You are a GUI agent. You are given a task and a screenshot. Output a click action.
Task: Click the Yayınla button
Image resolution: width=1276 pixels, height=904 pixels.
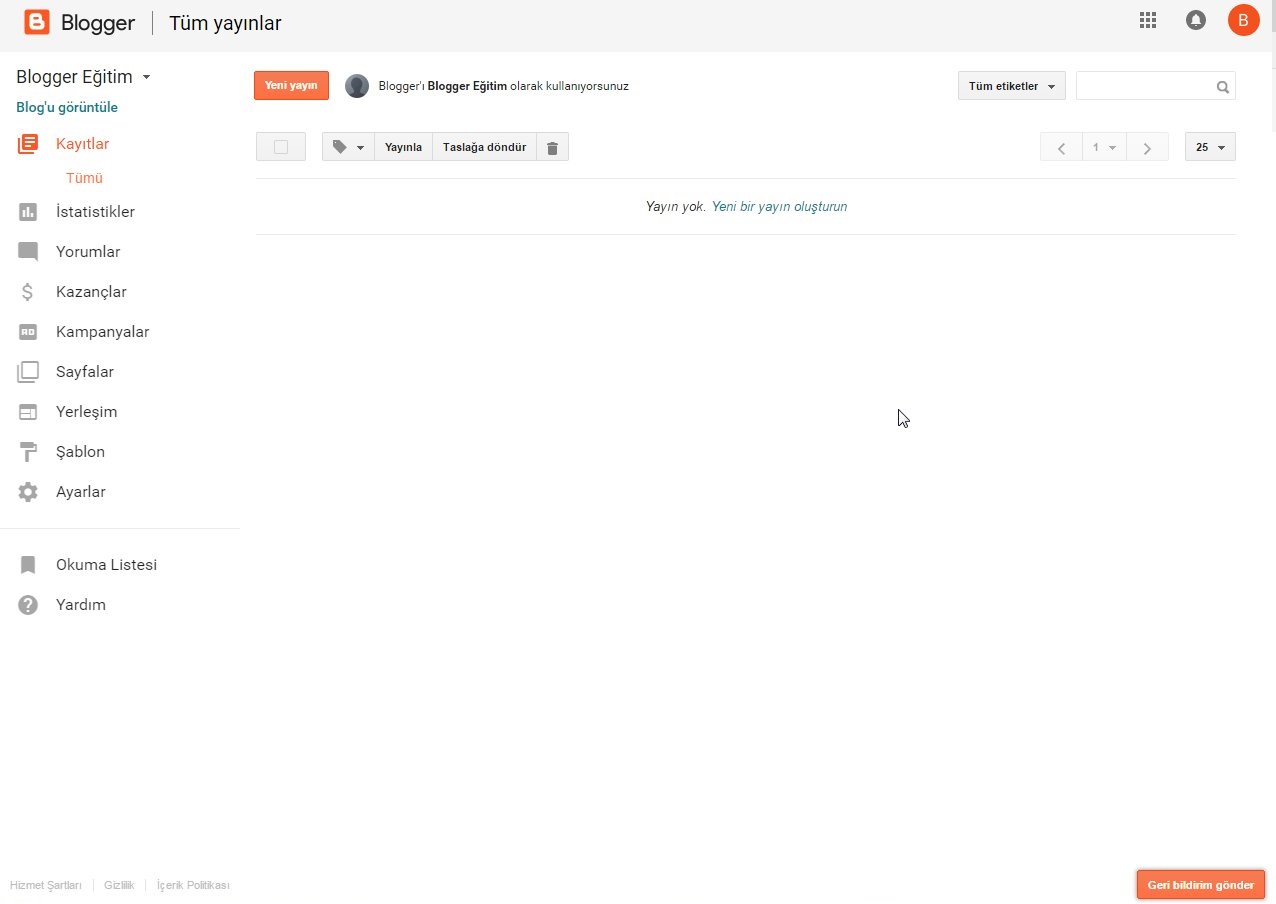point(404,147)
